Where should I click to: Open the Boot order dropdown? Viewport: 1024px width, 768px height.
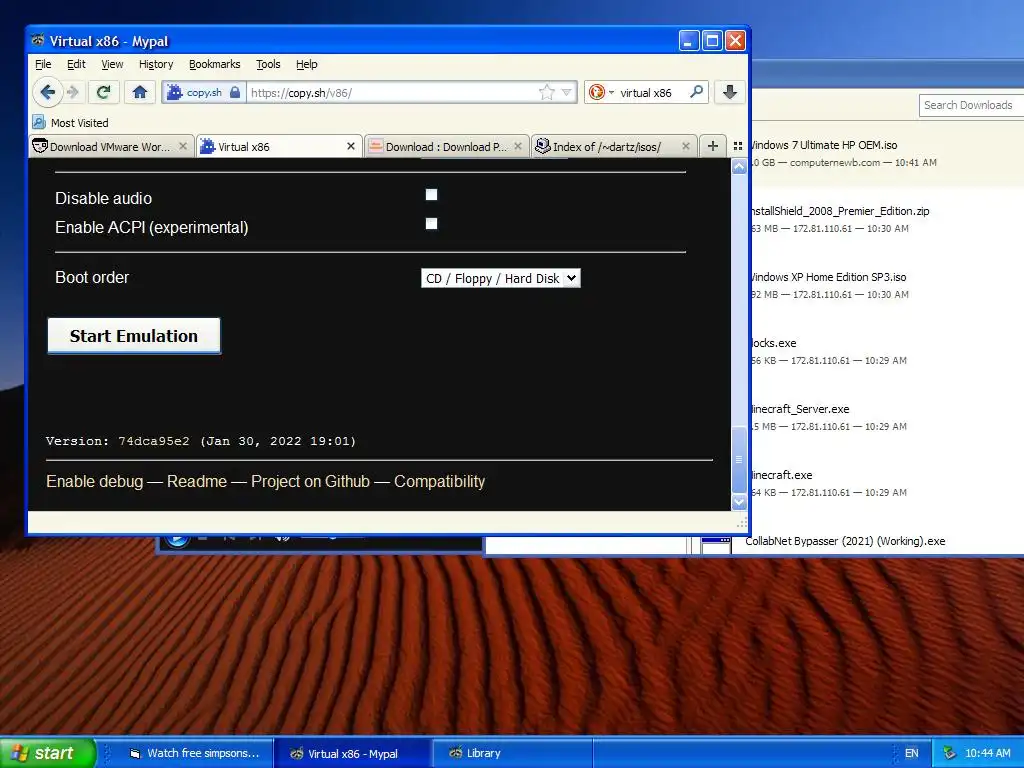tap(500, 278)
